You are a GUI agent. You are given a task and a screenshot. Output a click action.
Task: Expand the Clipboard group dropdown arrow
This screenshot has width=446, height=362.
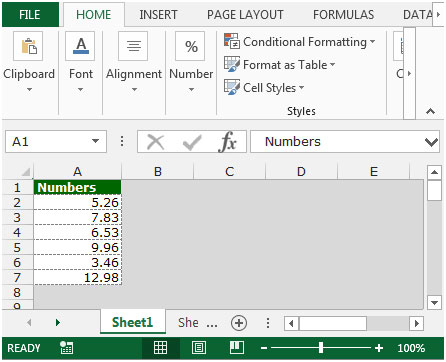coord(29,89)
